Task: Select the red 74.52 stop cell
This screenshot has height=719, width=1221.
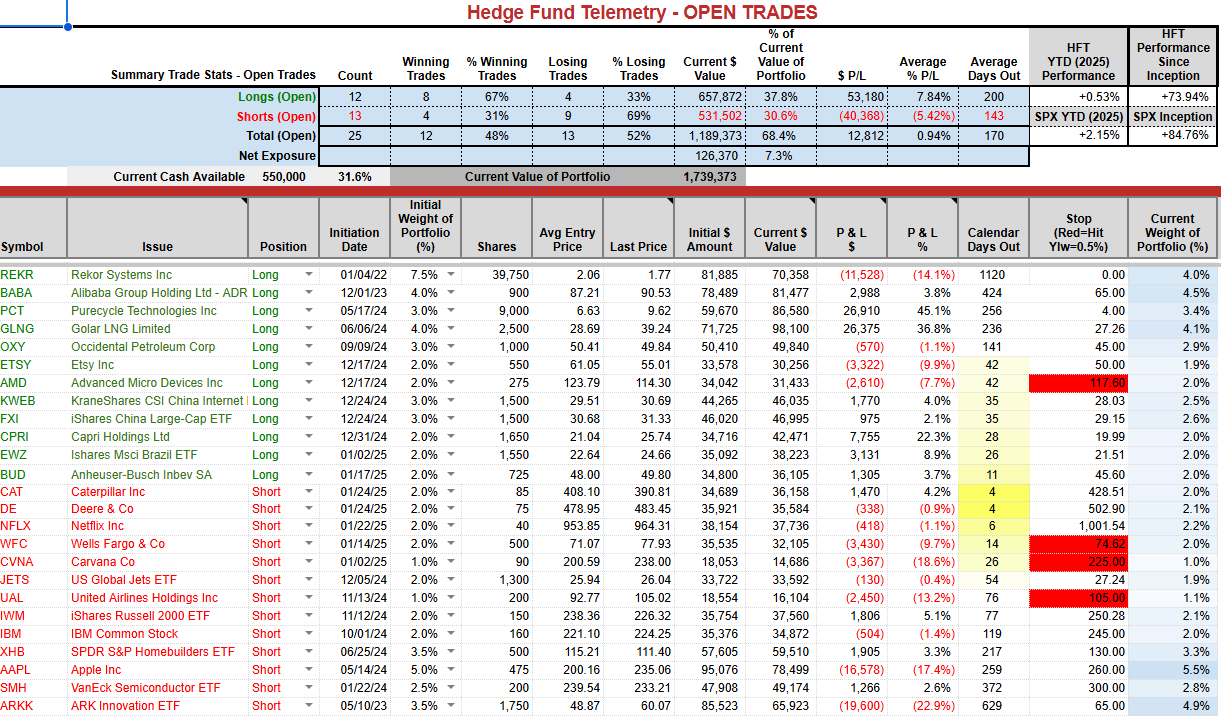Action: [1078, 544]
